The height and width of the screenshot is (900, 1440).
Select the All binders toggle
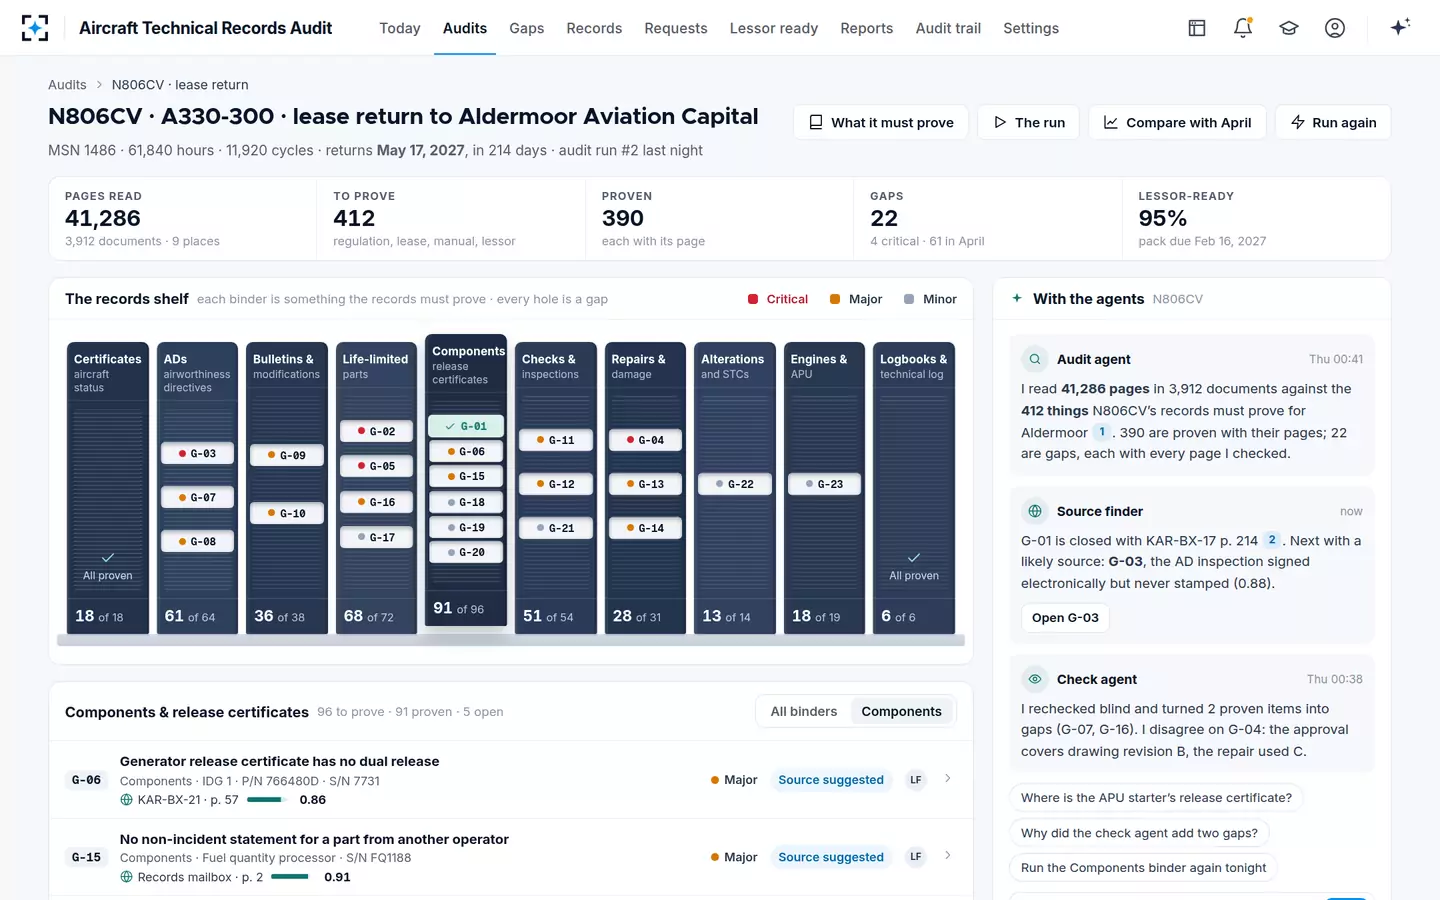pyautogui.click(x=804, y=712)
